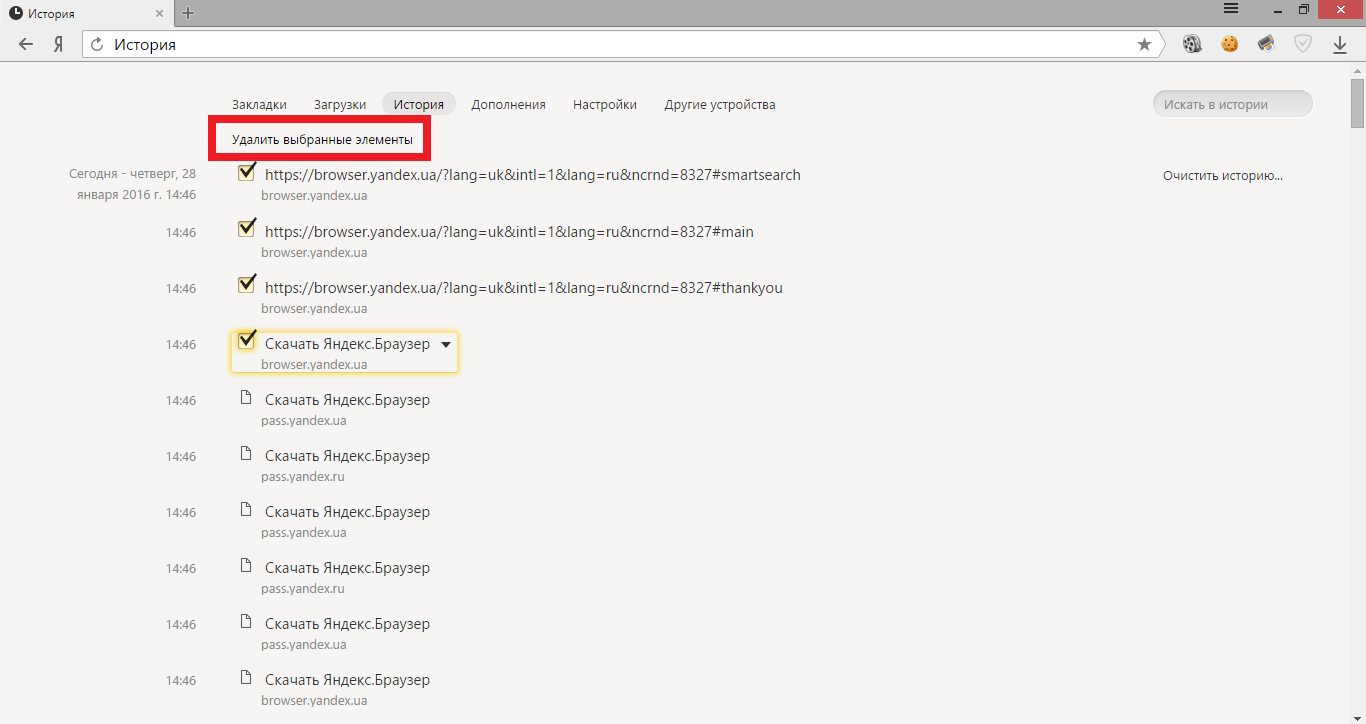
Task: Click the shield protection icon
Action: (x=1303, y=44)
